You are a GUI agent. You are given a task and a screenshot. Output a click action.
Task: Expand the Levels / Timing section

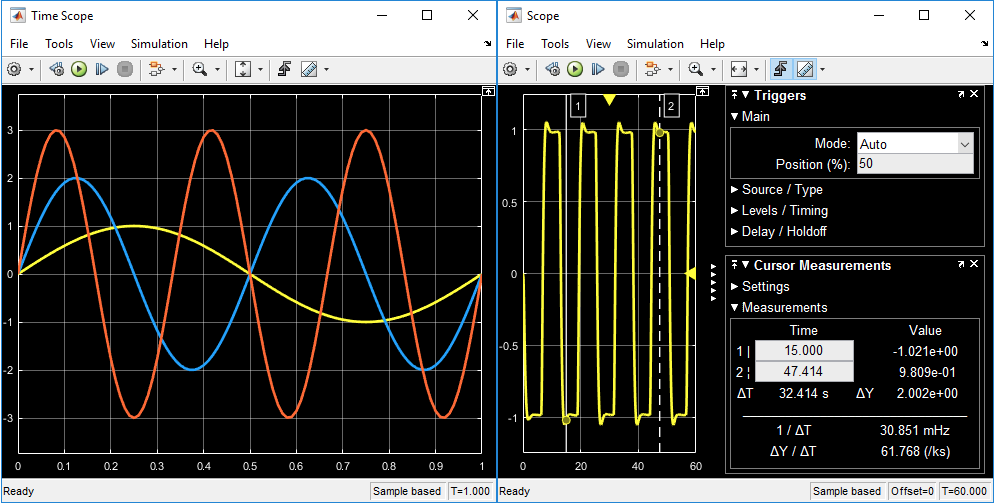[x=784, y=211]
